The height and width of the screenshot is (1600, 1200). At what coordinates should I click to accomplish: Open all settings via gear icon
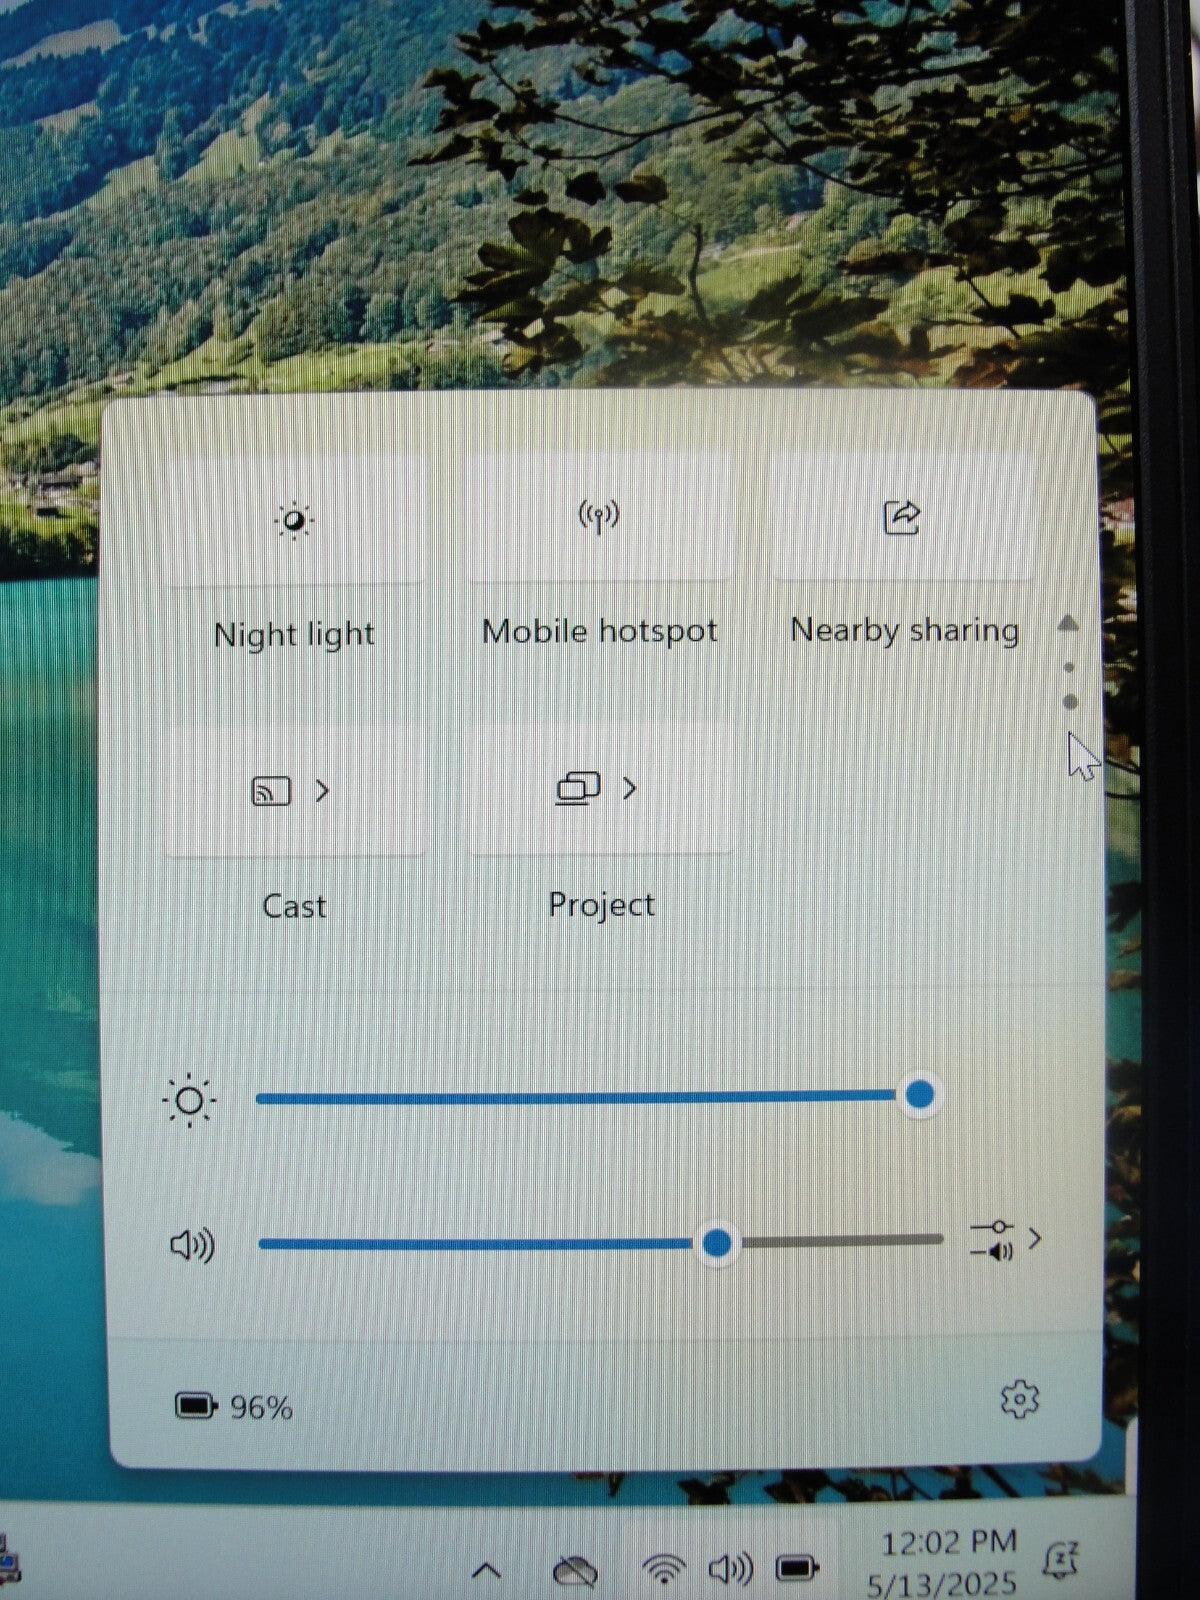1019,1399
